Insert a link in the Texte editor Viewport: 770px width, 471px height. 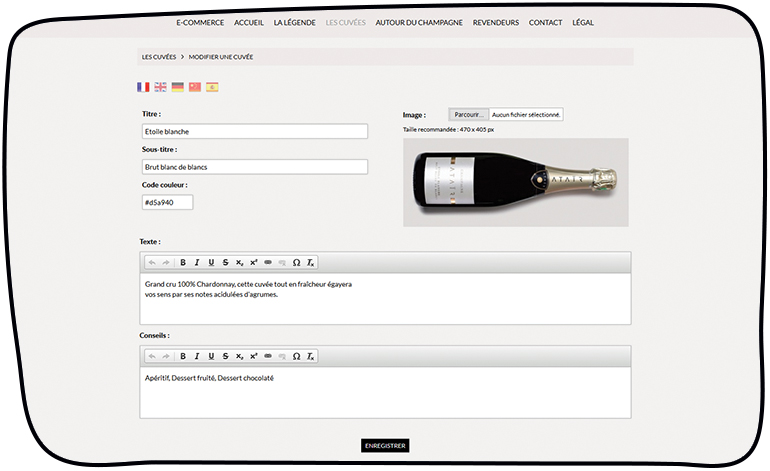[268, 262]
